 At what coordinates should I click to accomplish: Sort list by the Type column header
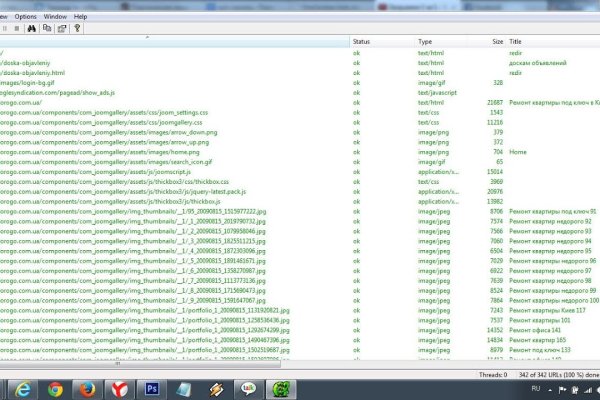tap(424, 41)
